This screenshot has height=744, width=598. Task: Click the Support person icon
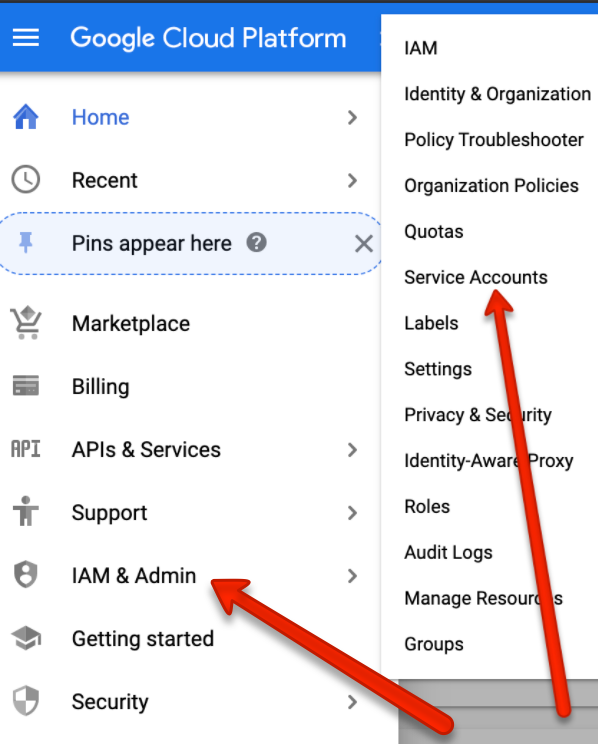[x=26, y=511]
